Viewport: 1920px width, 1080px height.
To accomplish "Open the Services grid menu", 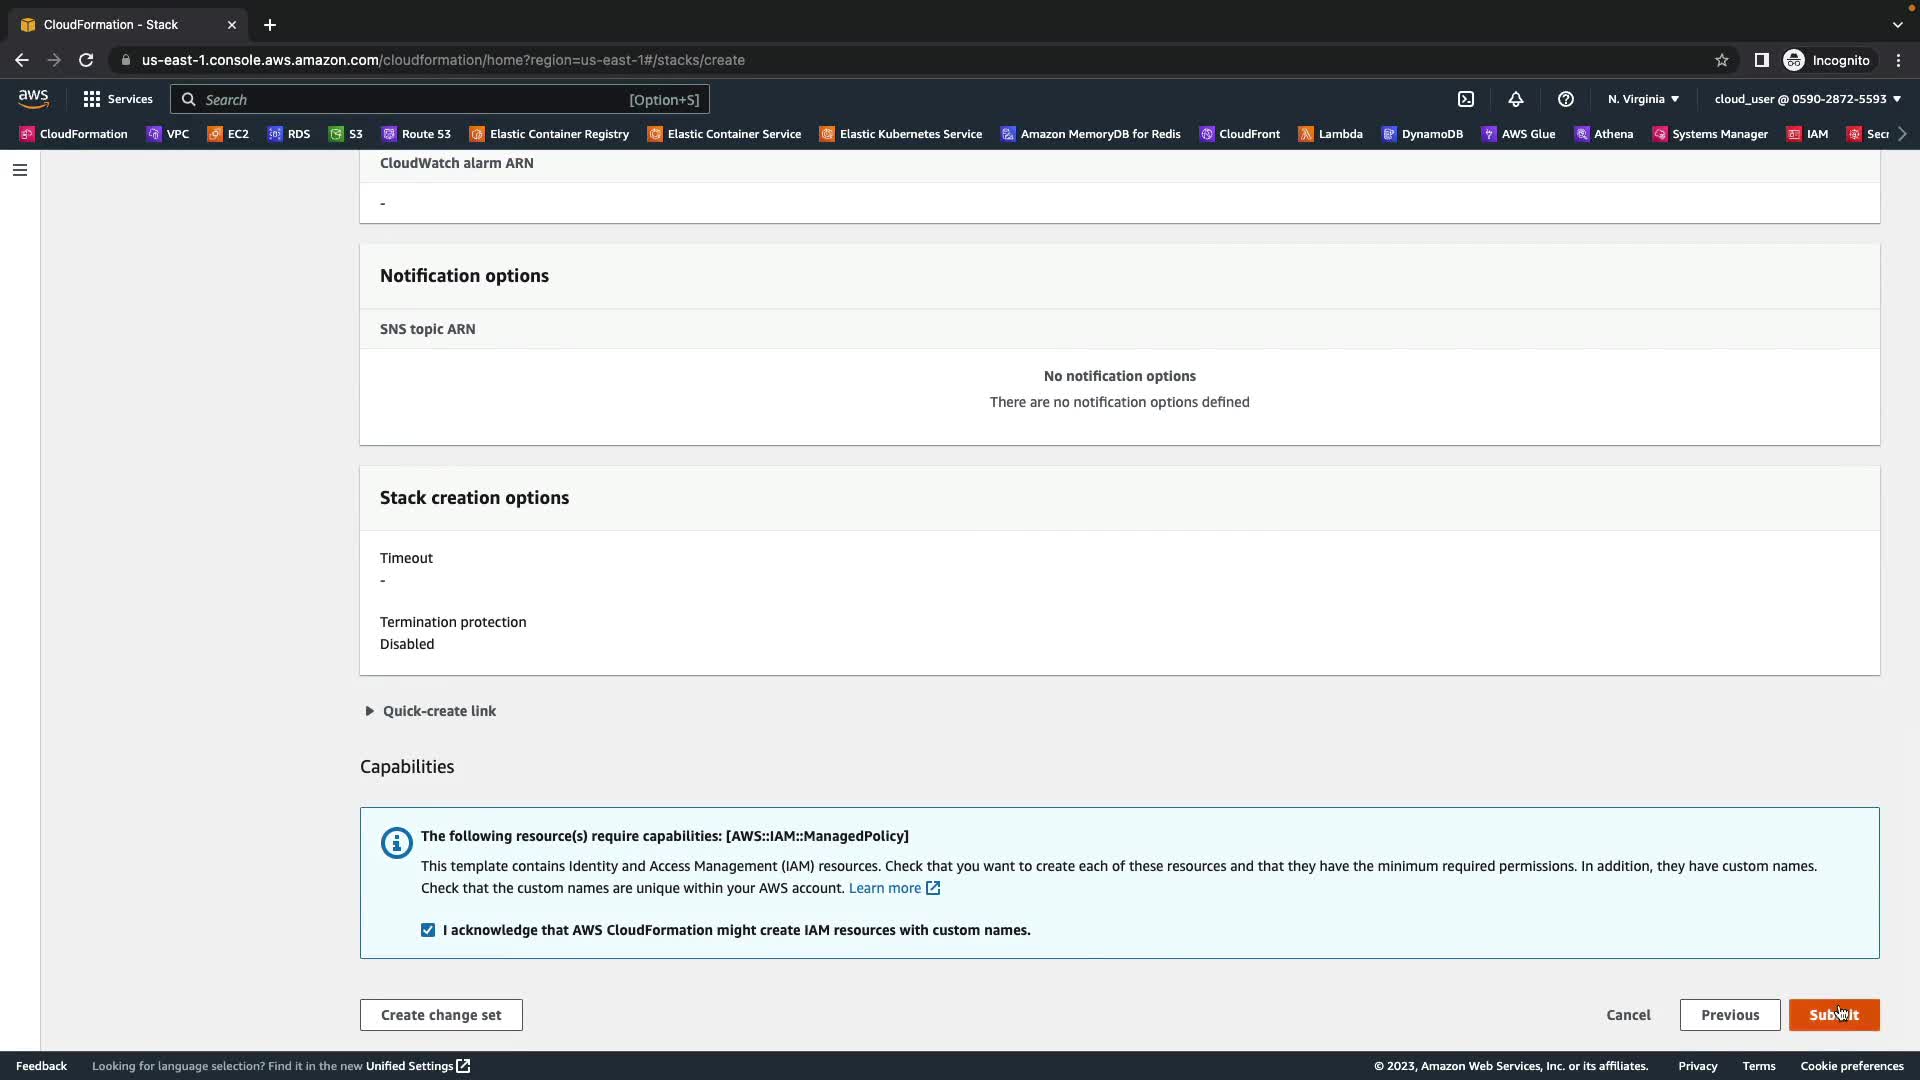I will point(118,99).
